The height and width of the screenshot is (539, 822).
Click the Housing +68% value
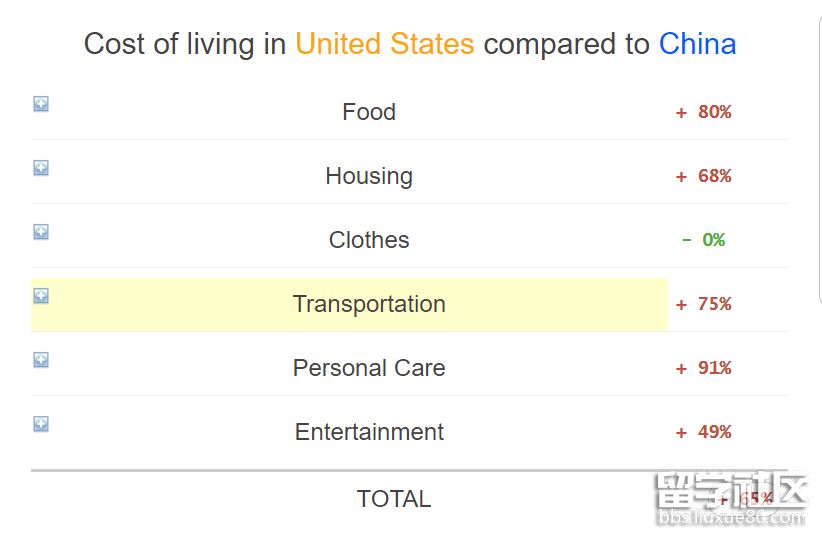tap(704, 176)
